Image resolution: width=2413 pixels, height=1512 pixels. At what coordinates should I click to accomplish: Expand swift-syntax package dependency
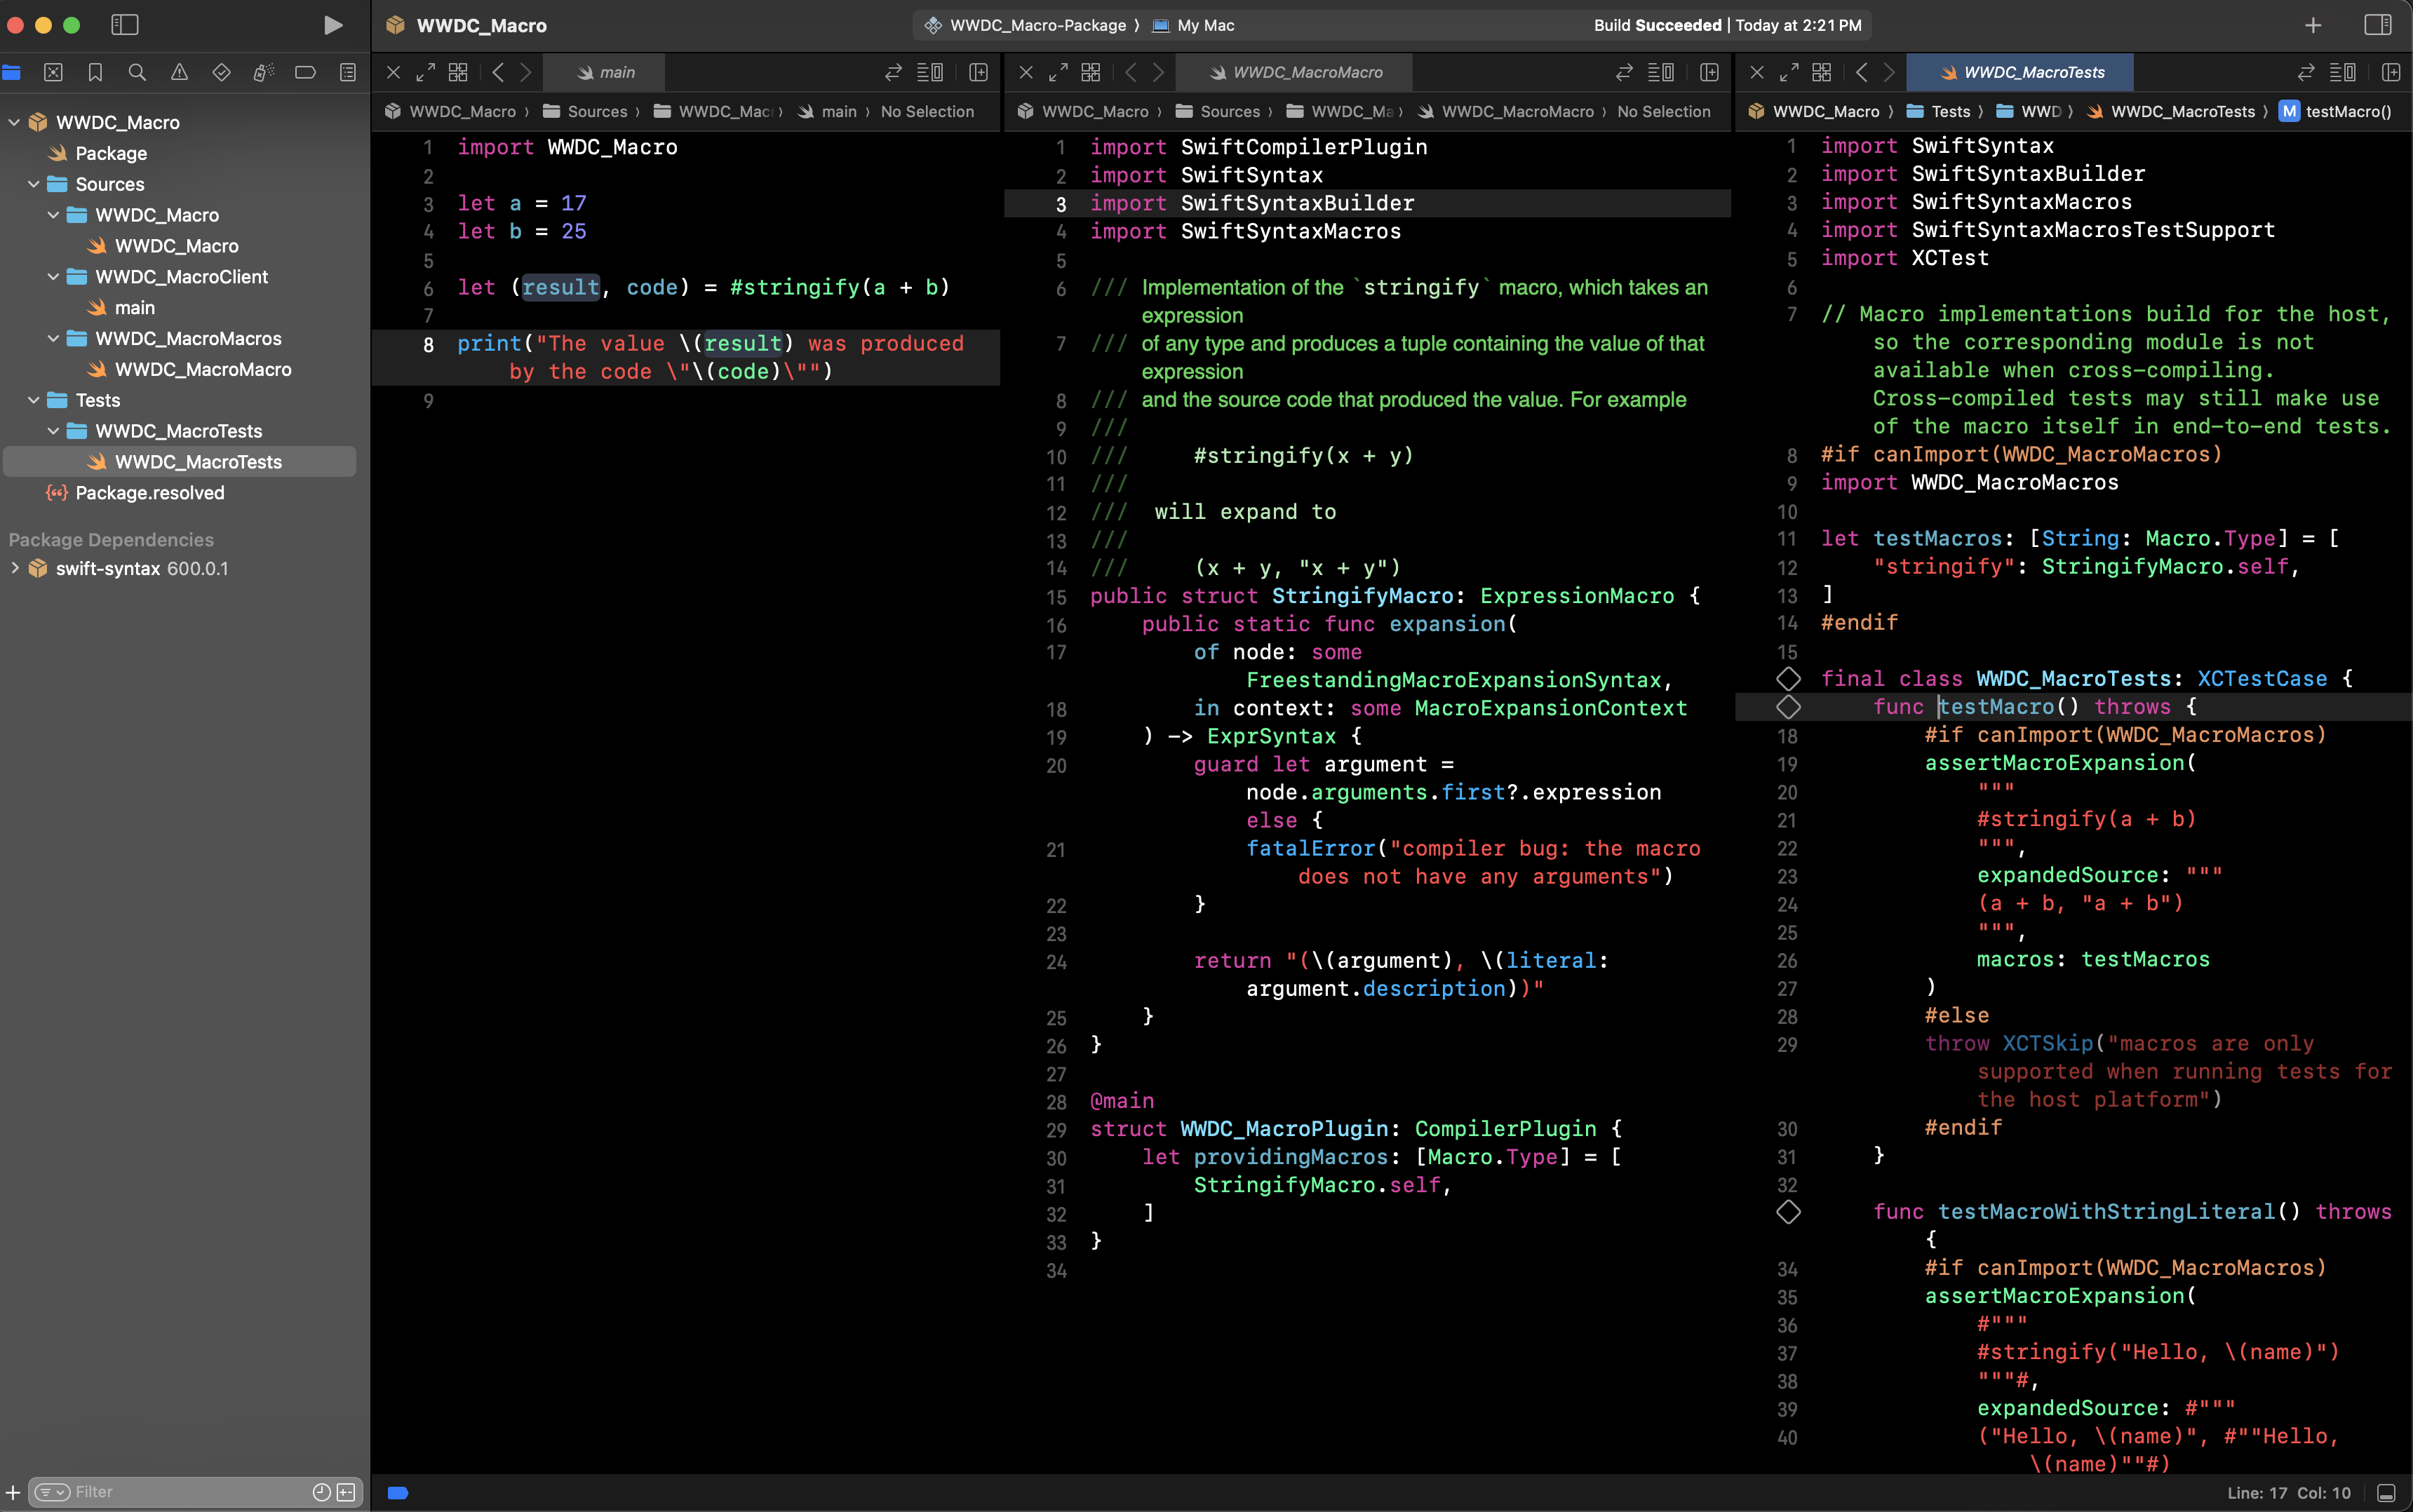pyautogui.click(x=14, y=568)
